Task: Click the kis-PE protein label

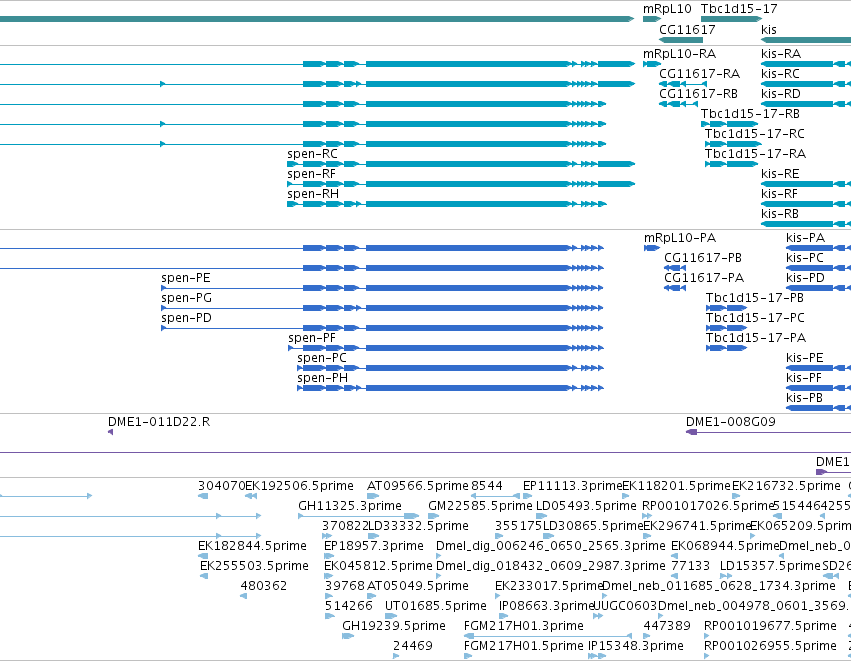Action: [804, 358]
